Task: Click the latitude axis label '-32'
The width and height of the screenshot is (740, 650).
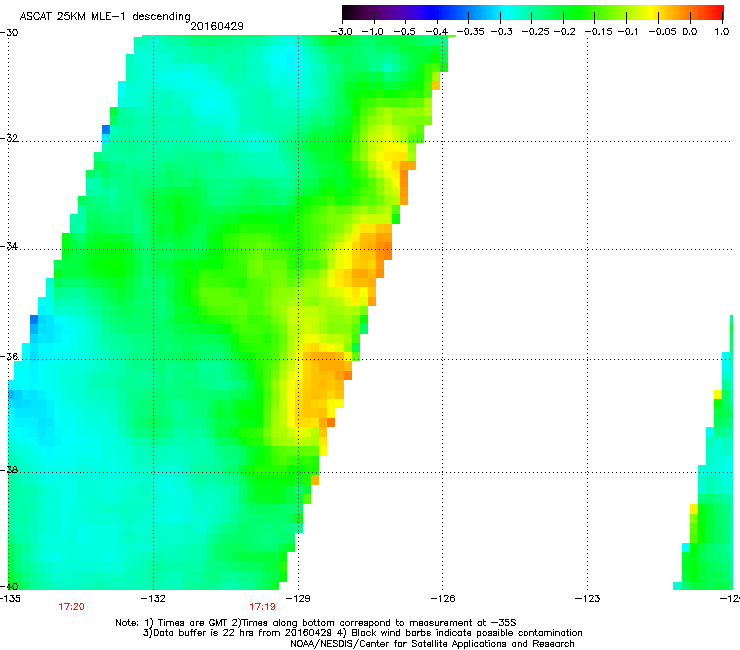Action: pyautogui.click(x=9, y=138)
